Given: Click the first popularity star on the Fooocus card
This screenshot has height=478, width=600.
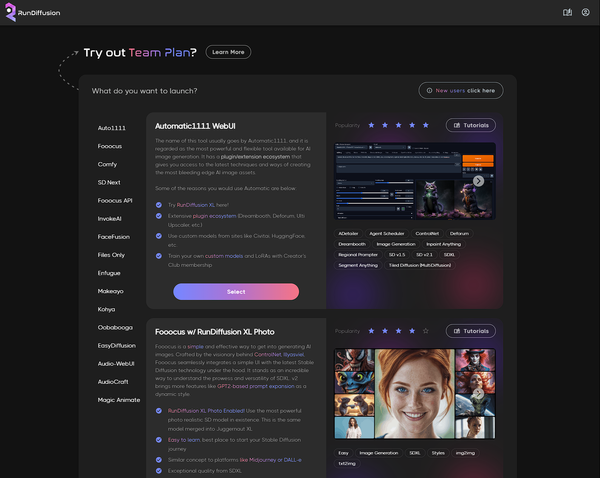Looking at the screenshot, I should pos(372,330).
